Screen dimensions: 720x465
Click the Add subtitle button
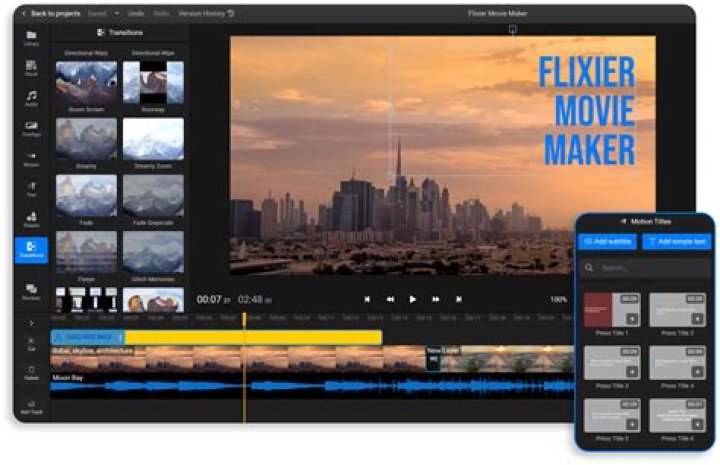(x=607, y=242)
